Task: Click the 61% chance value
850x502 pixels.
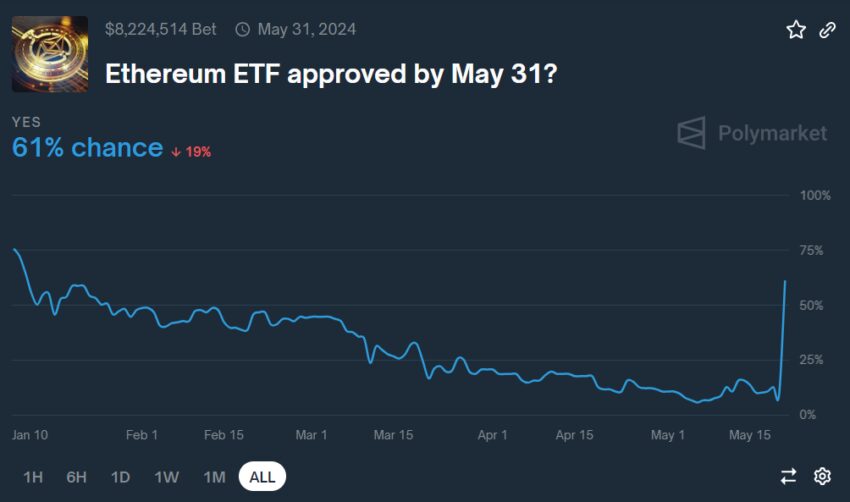Action: click(x=87, y=147)
